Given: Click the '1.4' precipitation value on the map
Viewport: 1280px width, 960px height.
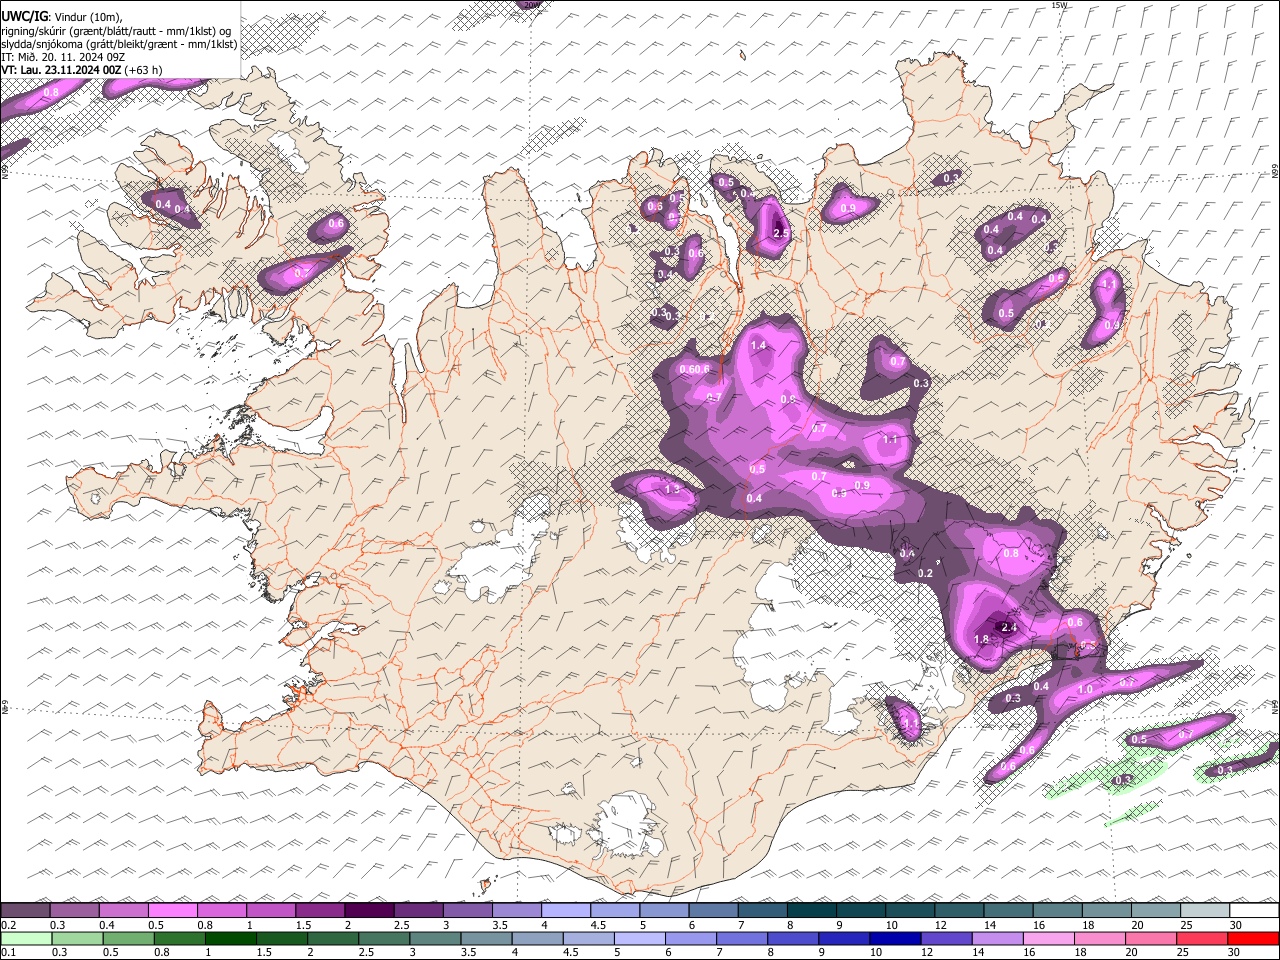Looking at the screenshot, I should (x=758, y=346).
